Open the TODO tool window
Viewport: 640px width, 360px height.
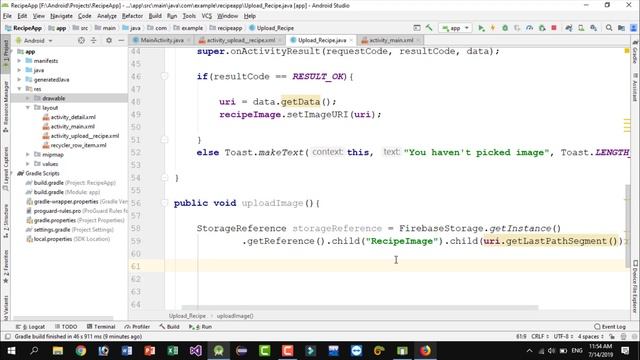click(66, 327)
